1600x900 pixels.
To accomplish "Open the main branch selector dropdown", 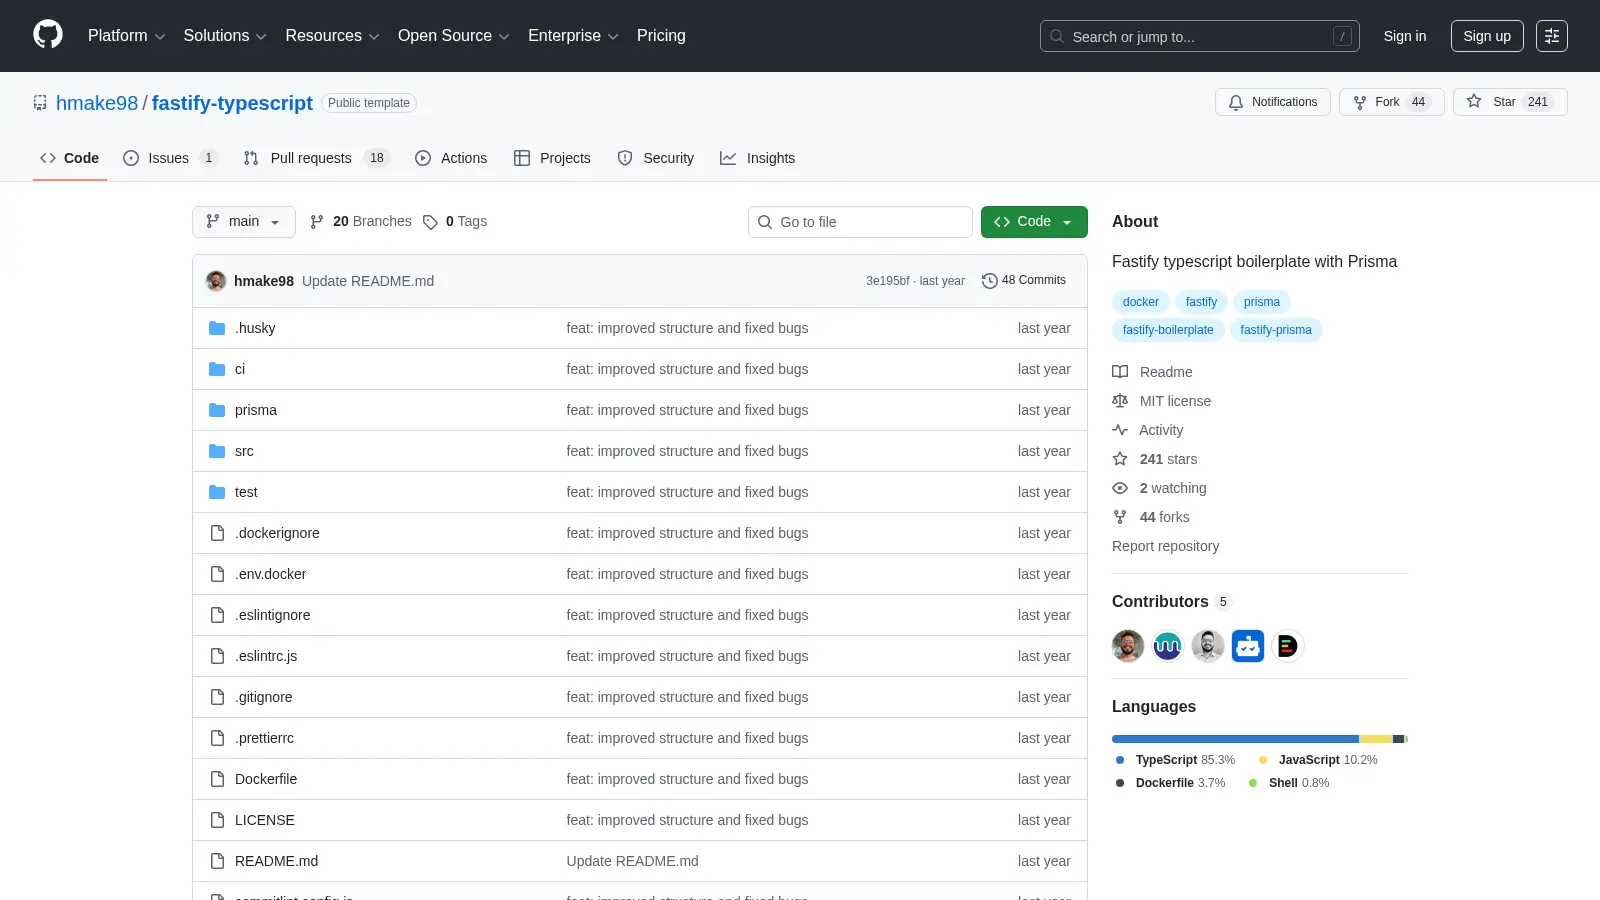I will (244, 222).
